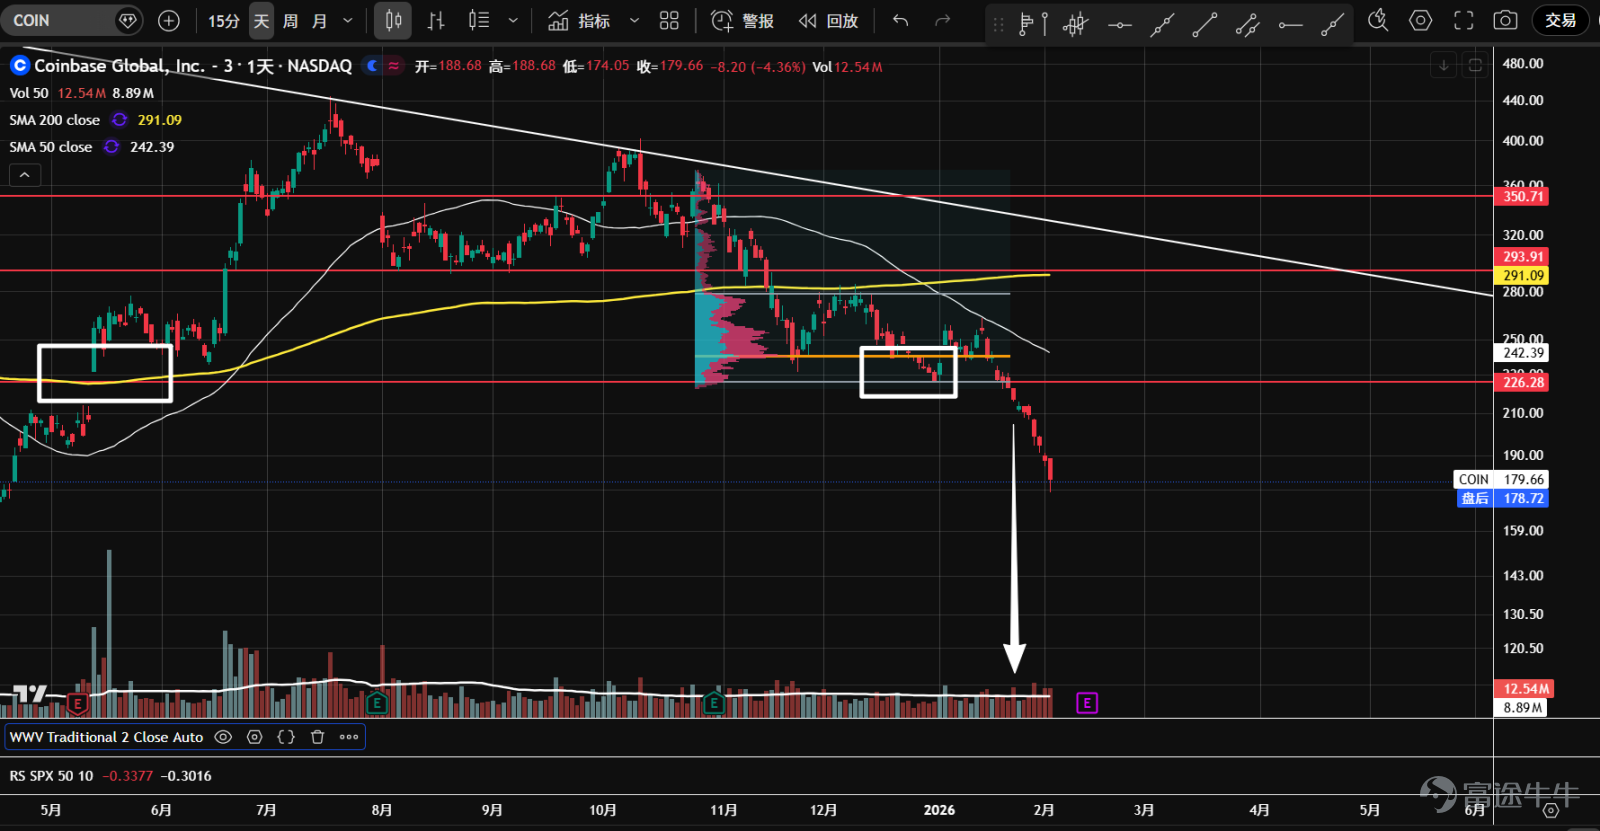Click the pane move-down arrow button
This screenshot has width=1600, height=831.
[x=1443, y=66]
